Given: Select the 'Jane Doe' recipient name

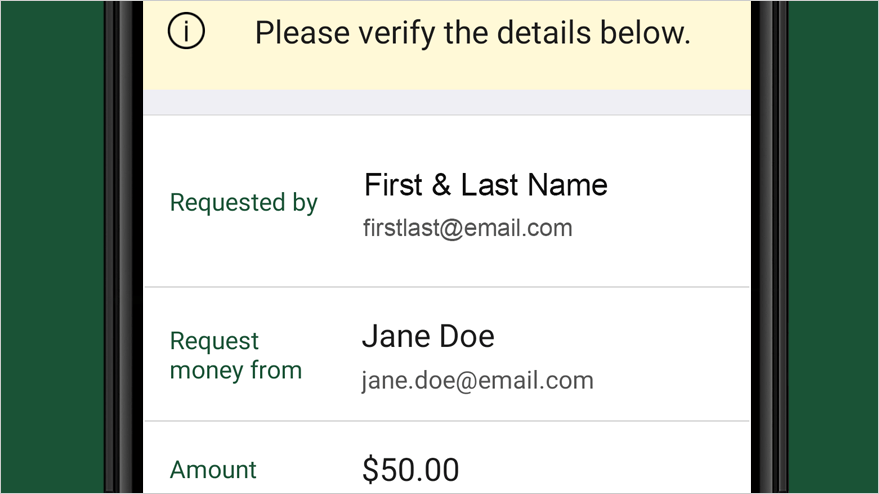Looking at the screenshot, I should [428, 336].
